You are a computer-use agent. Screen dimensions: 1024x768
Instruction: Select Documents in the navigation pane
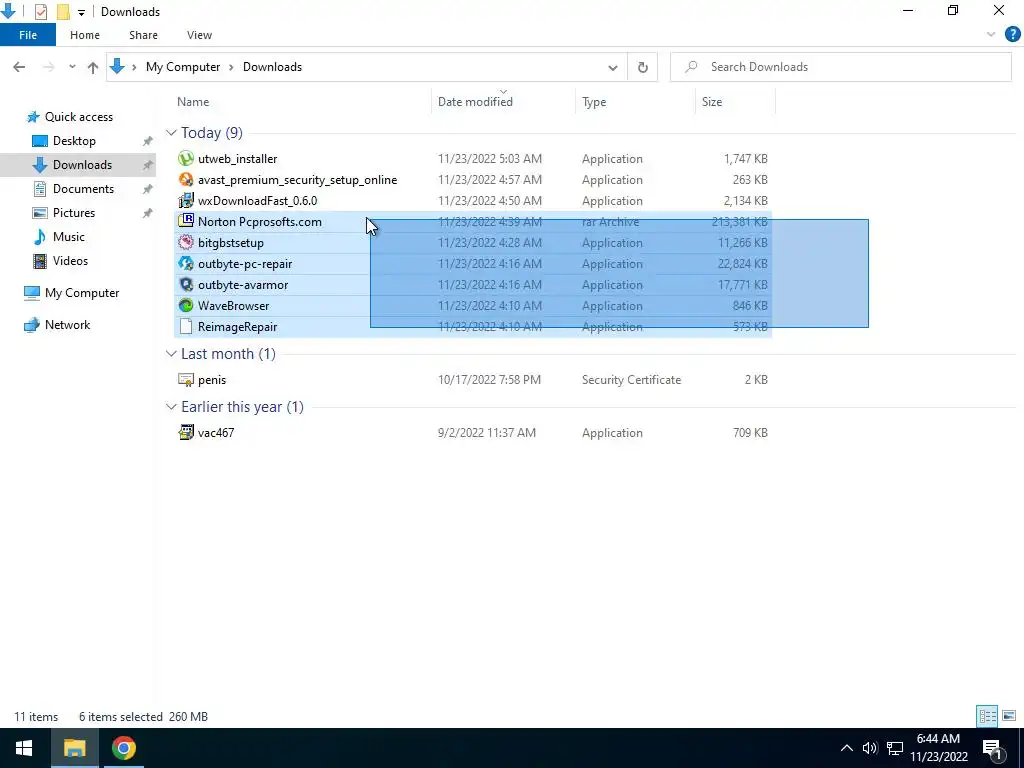pyautogui.click(x=83, y=189)
